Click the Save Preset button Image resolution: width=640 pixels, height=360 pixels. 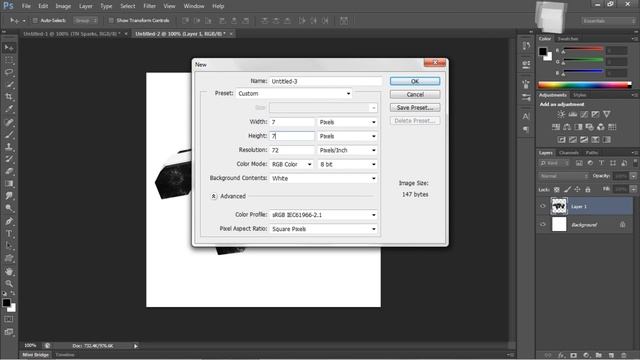[415, 108]
